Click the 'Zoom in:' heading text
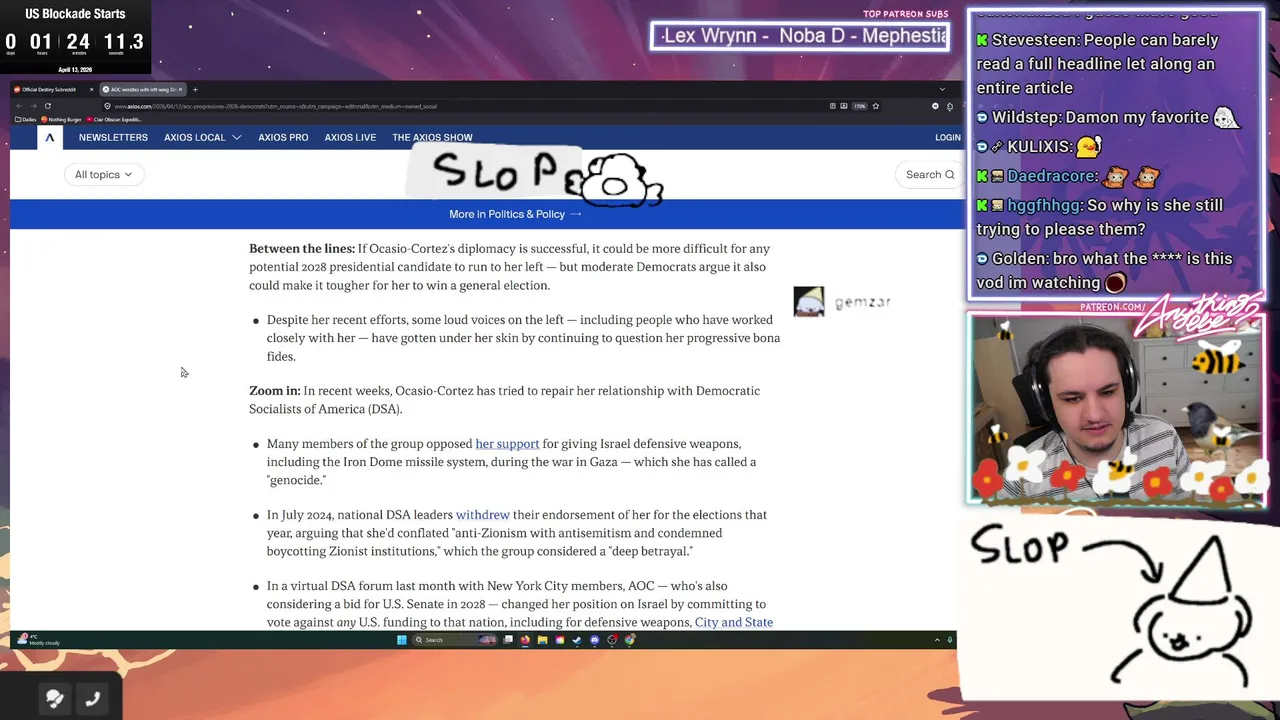The image size is (1280, 720). pos(275,391)
